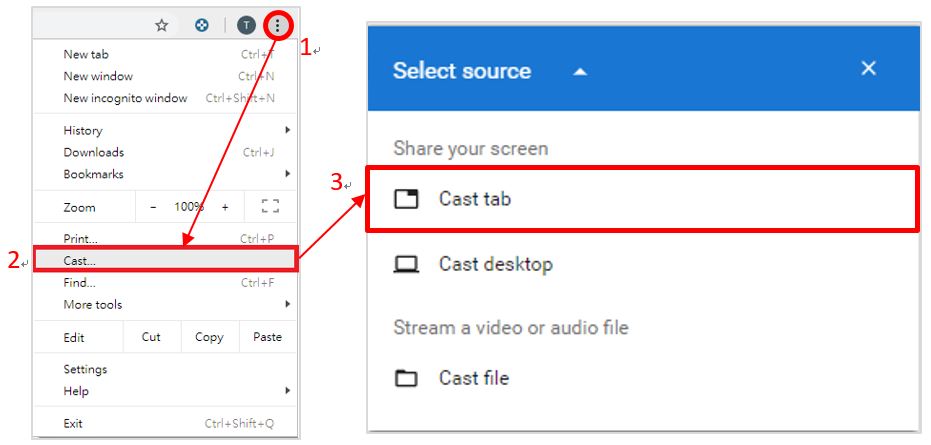
Task: Select New window menu item
Action: 164,76
